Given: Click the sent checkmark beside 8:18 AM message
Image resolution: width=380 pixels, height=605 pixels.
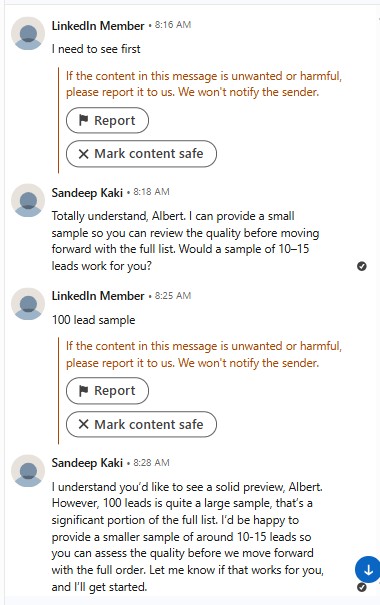Looking at the screenshot, I should 361,266.
